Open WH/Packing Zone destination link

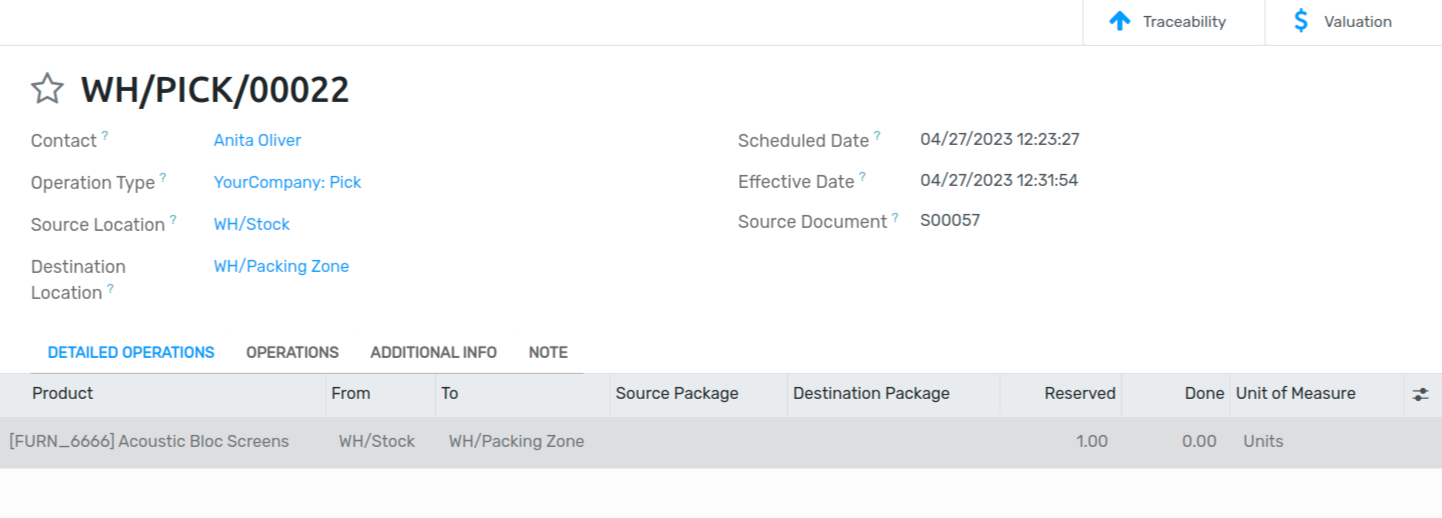click(x=281, y=266)
